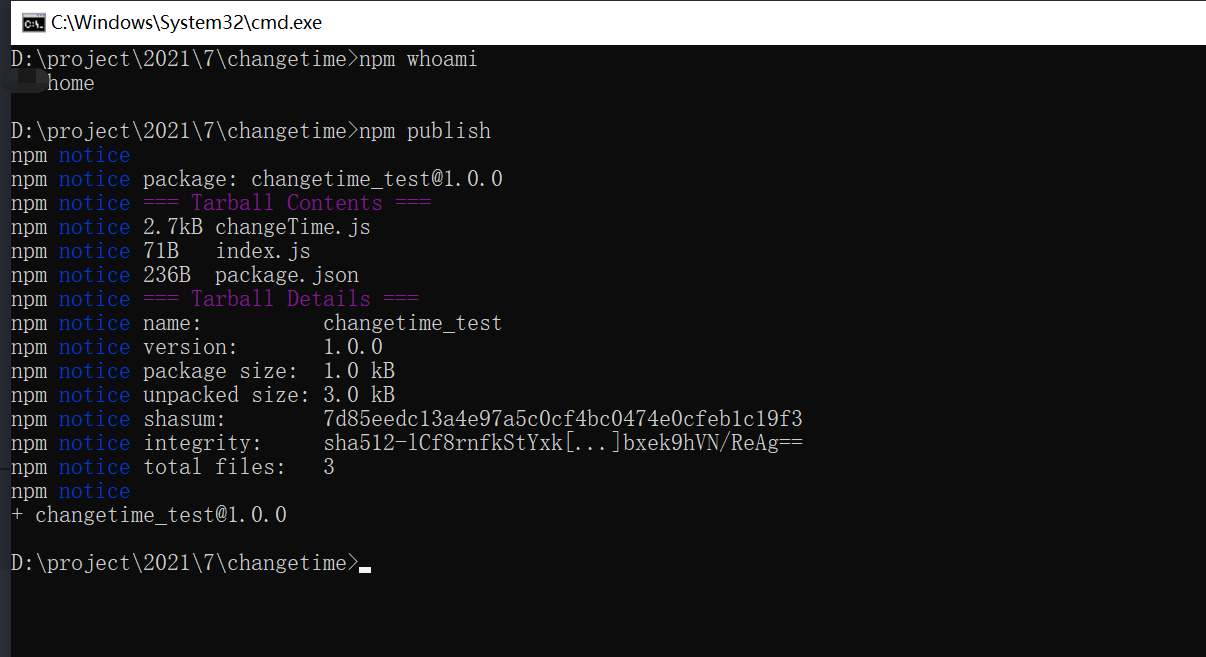The width and height of the screenshot is (1206, 657).
Task: Click the '+ changetime_test@1.0.0' result line
Action: coord(149,516)
